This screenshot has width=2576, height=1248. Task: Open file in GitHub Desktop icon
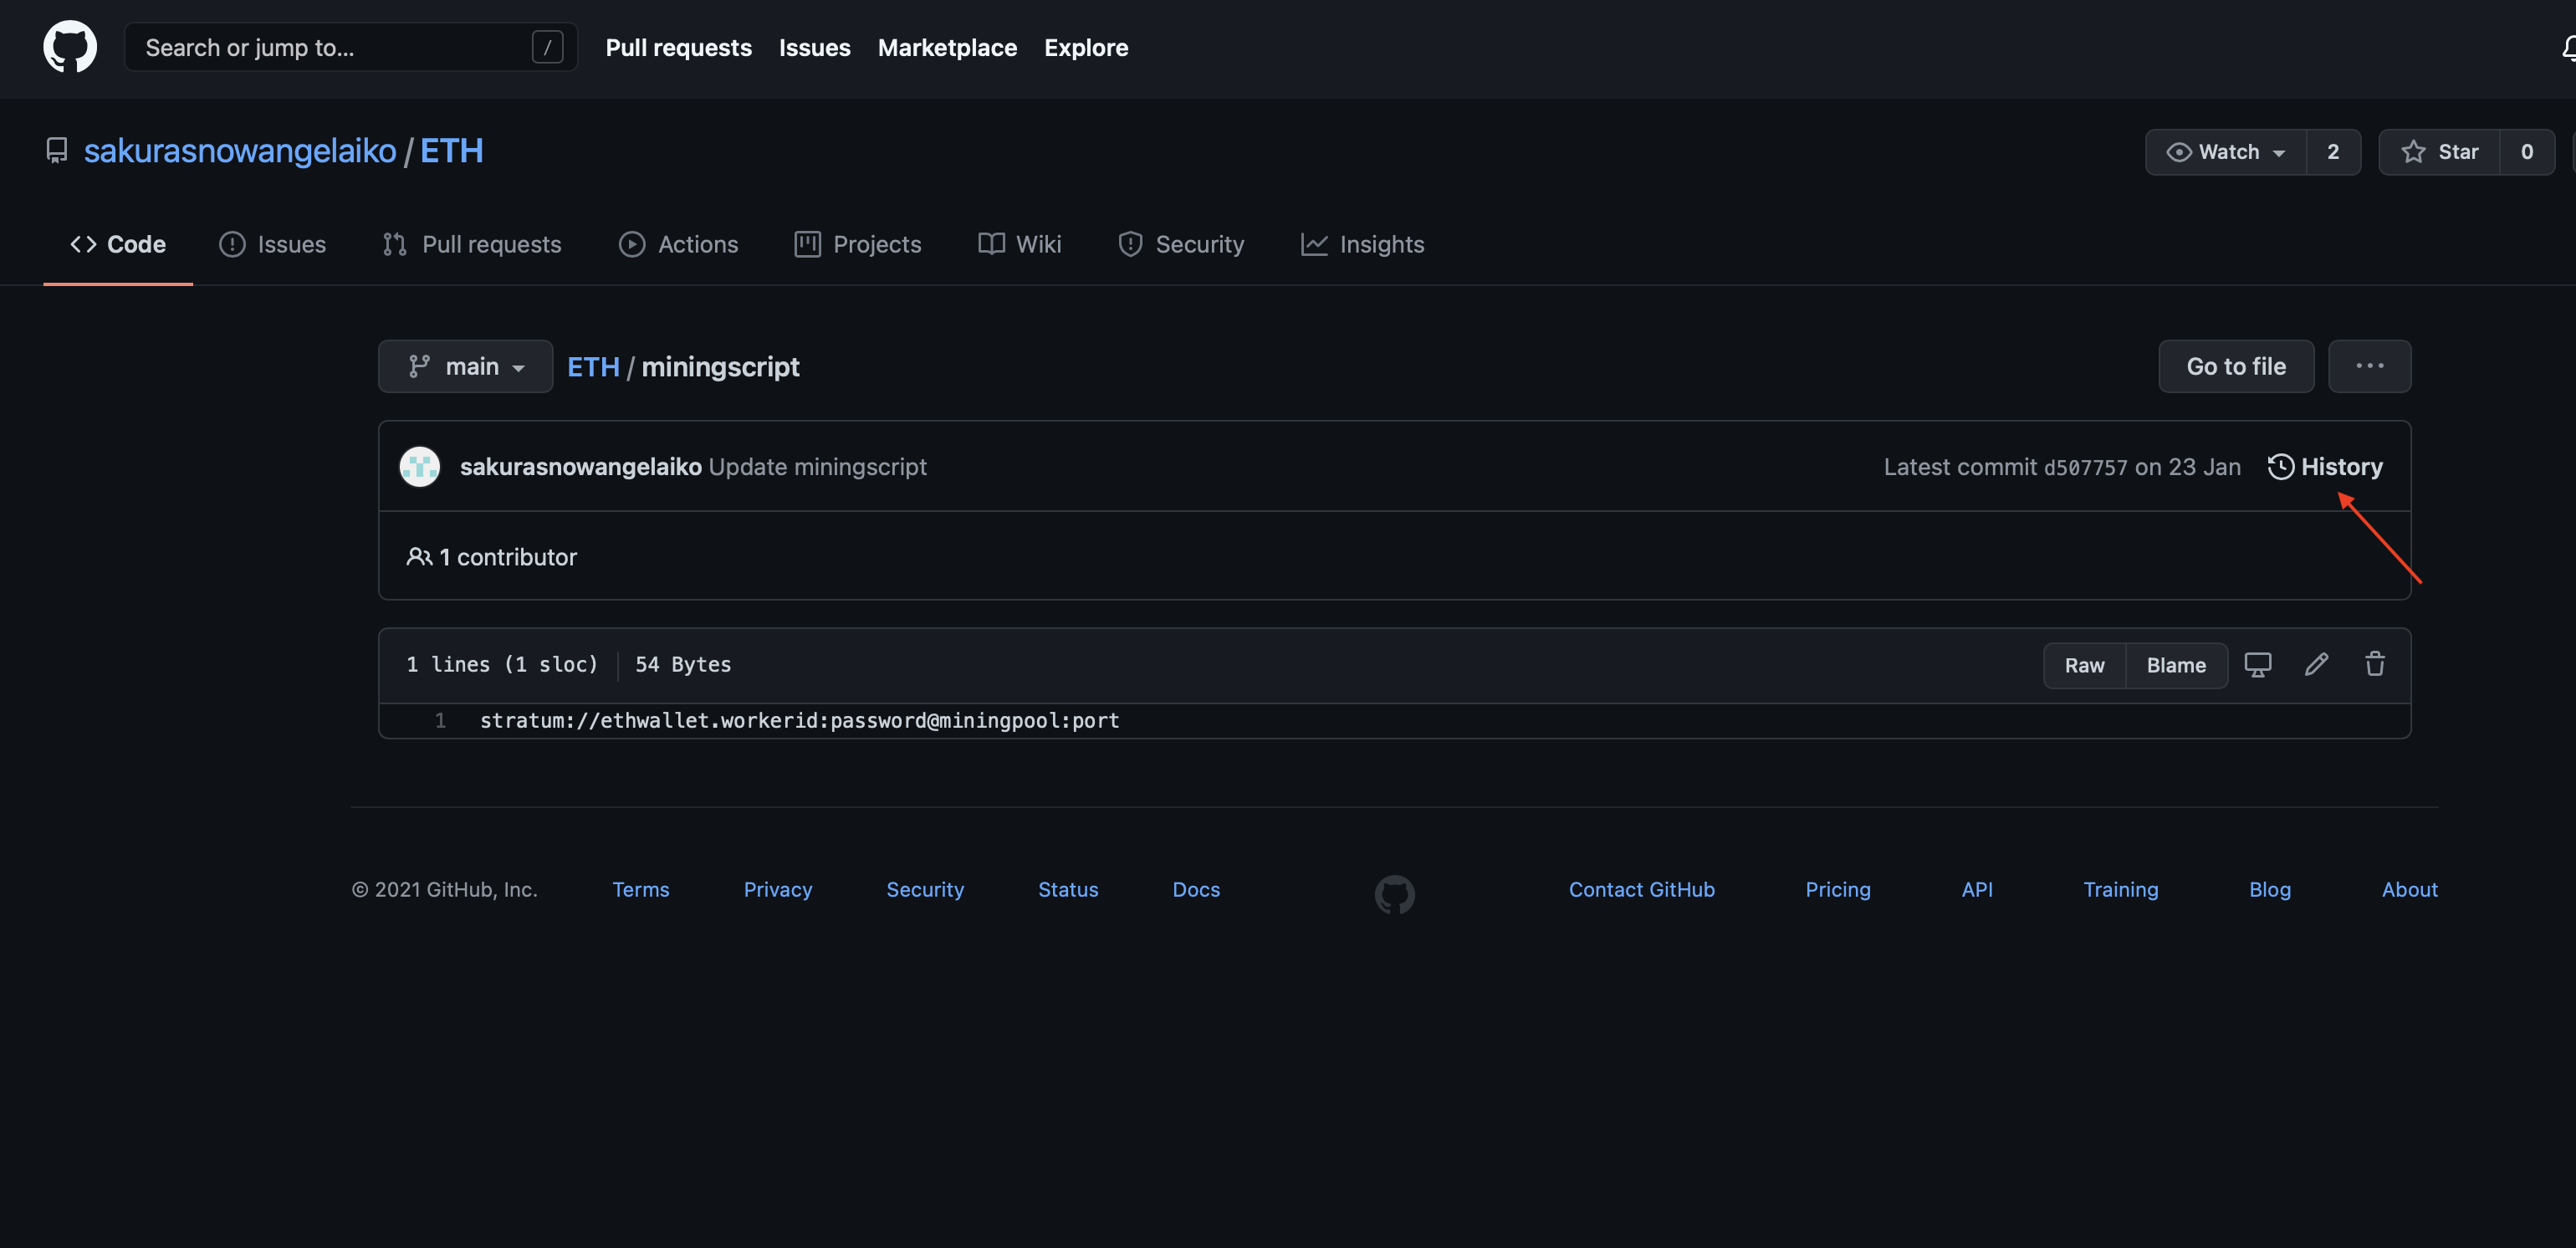2258,664
